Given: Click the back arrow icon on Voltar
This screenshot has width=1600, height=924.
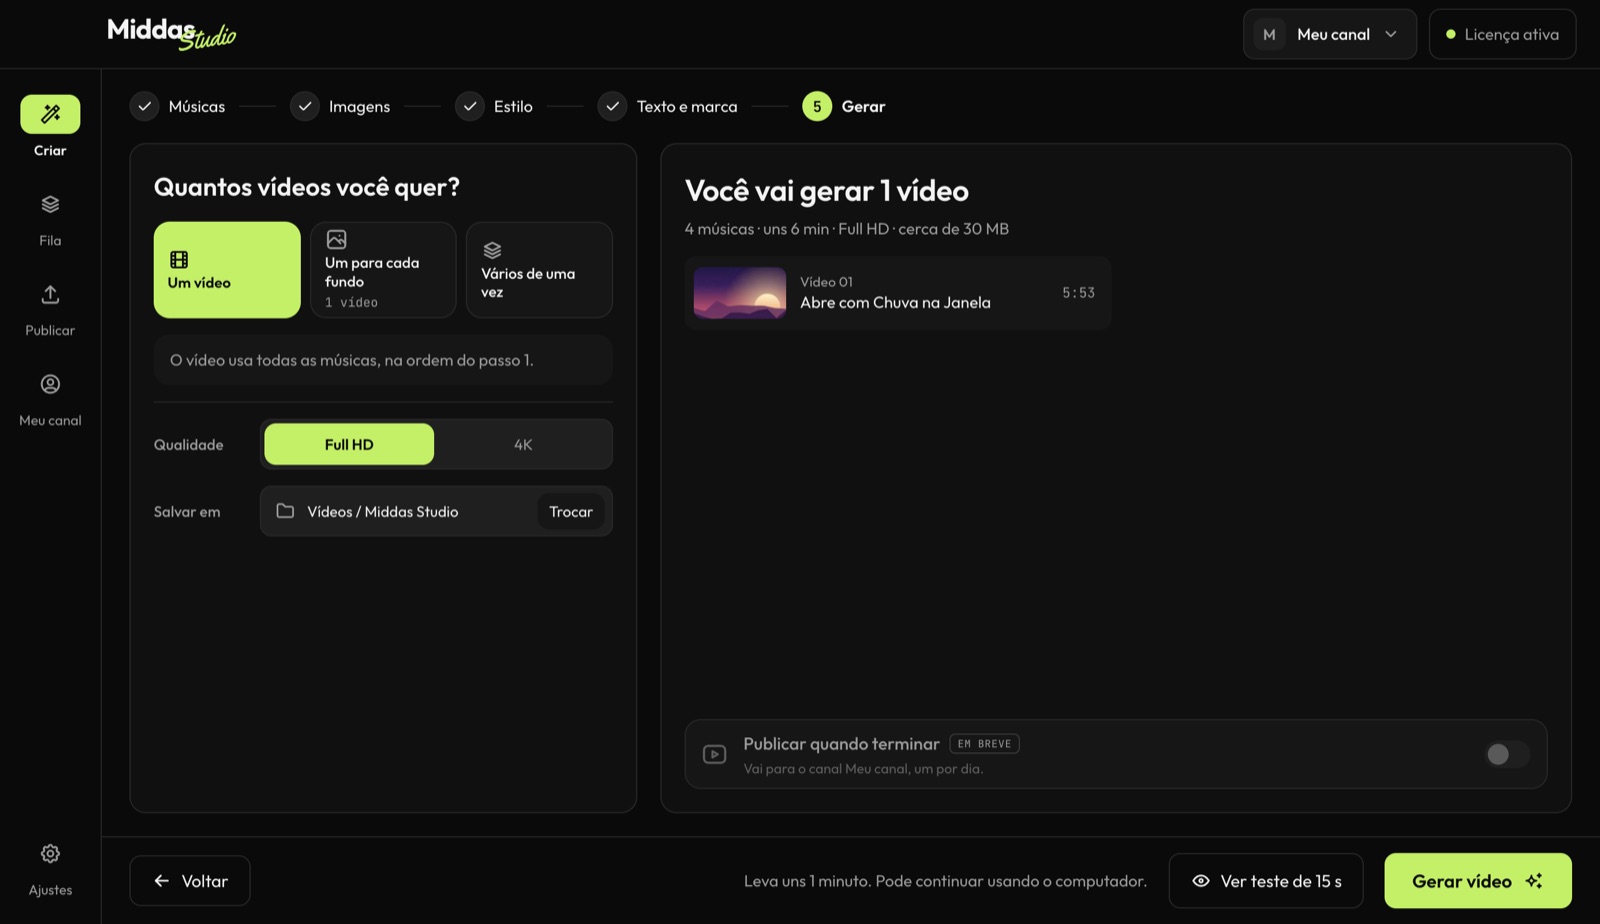Looking at the screenshot, I should (161, 881).
